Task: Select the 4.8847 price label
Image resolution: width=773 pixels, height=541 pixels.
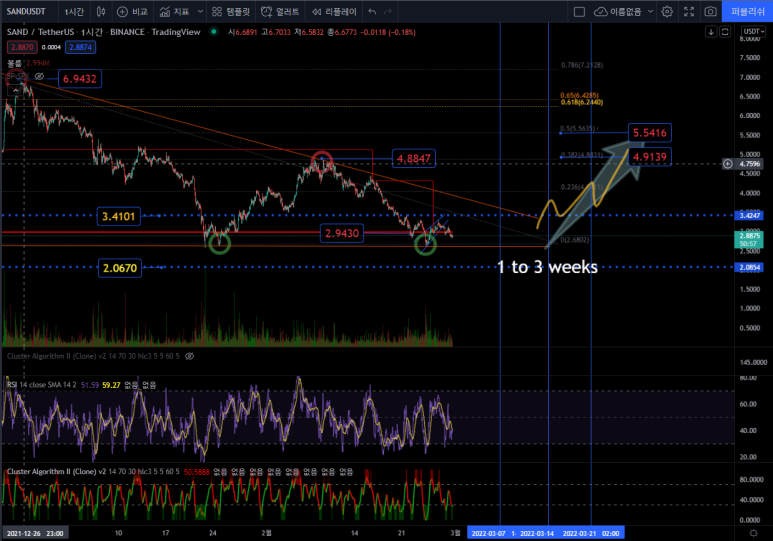Action: coord(414,158)
